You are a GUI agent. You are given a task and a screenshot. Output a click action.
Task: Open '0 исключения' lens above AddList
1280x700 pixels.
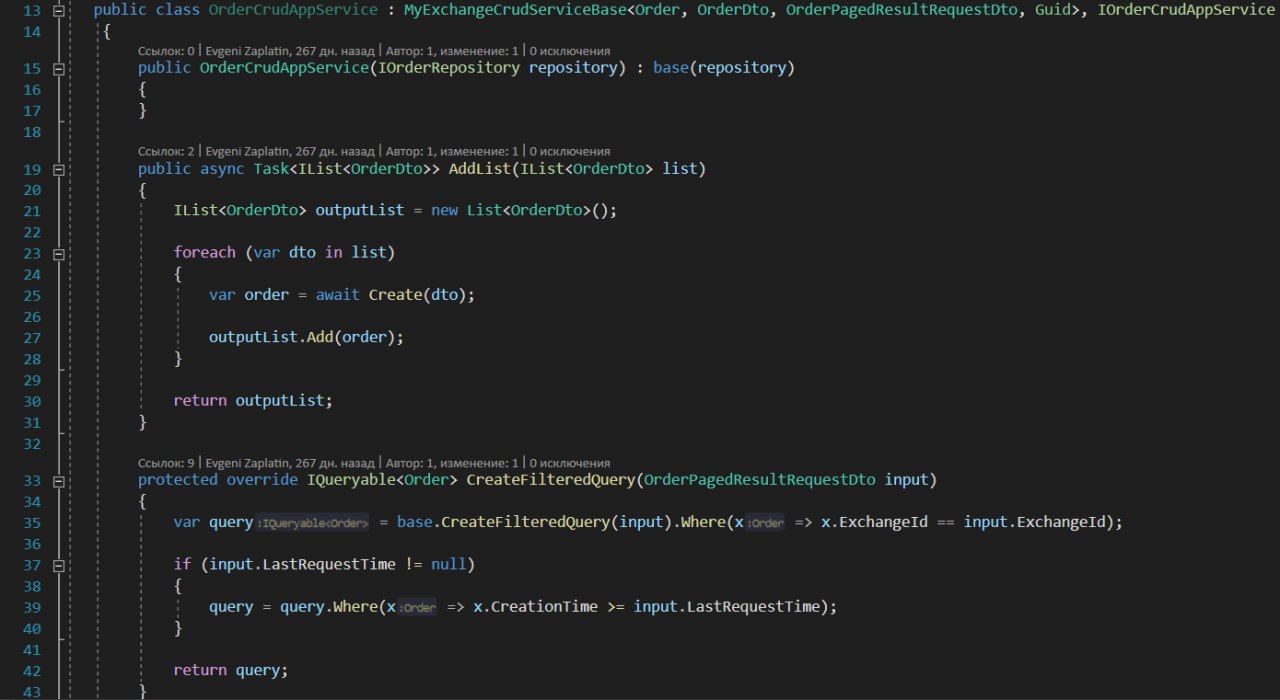coord(569,150)
